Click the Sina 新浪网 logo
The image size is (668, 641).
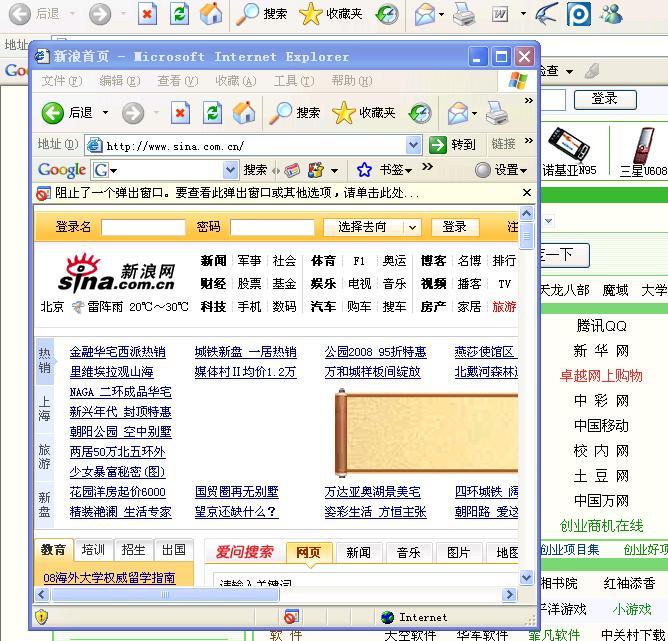pyautogui.click(x=117, y=273)
